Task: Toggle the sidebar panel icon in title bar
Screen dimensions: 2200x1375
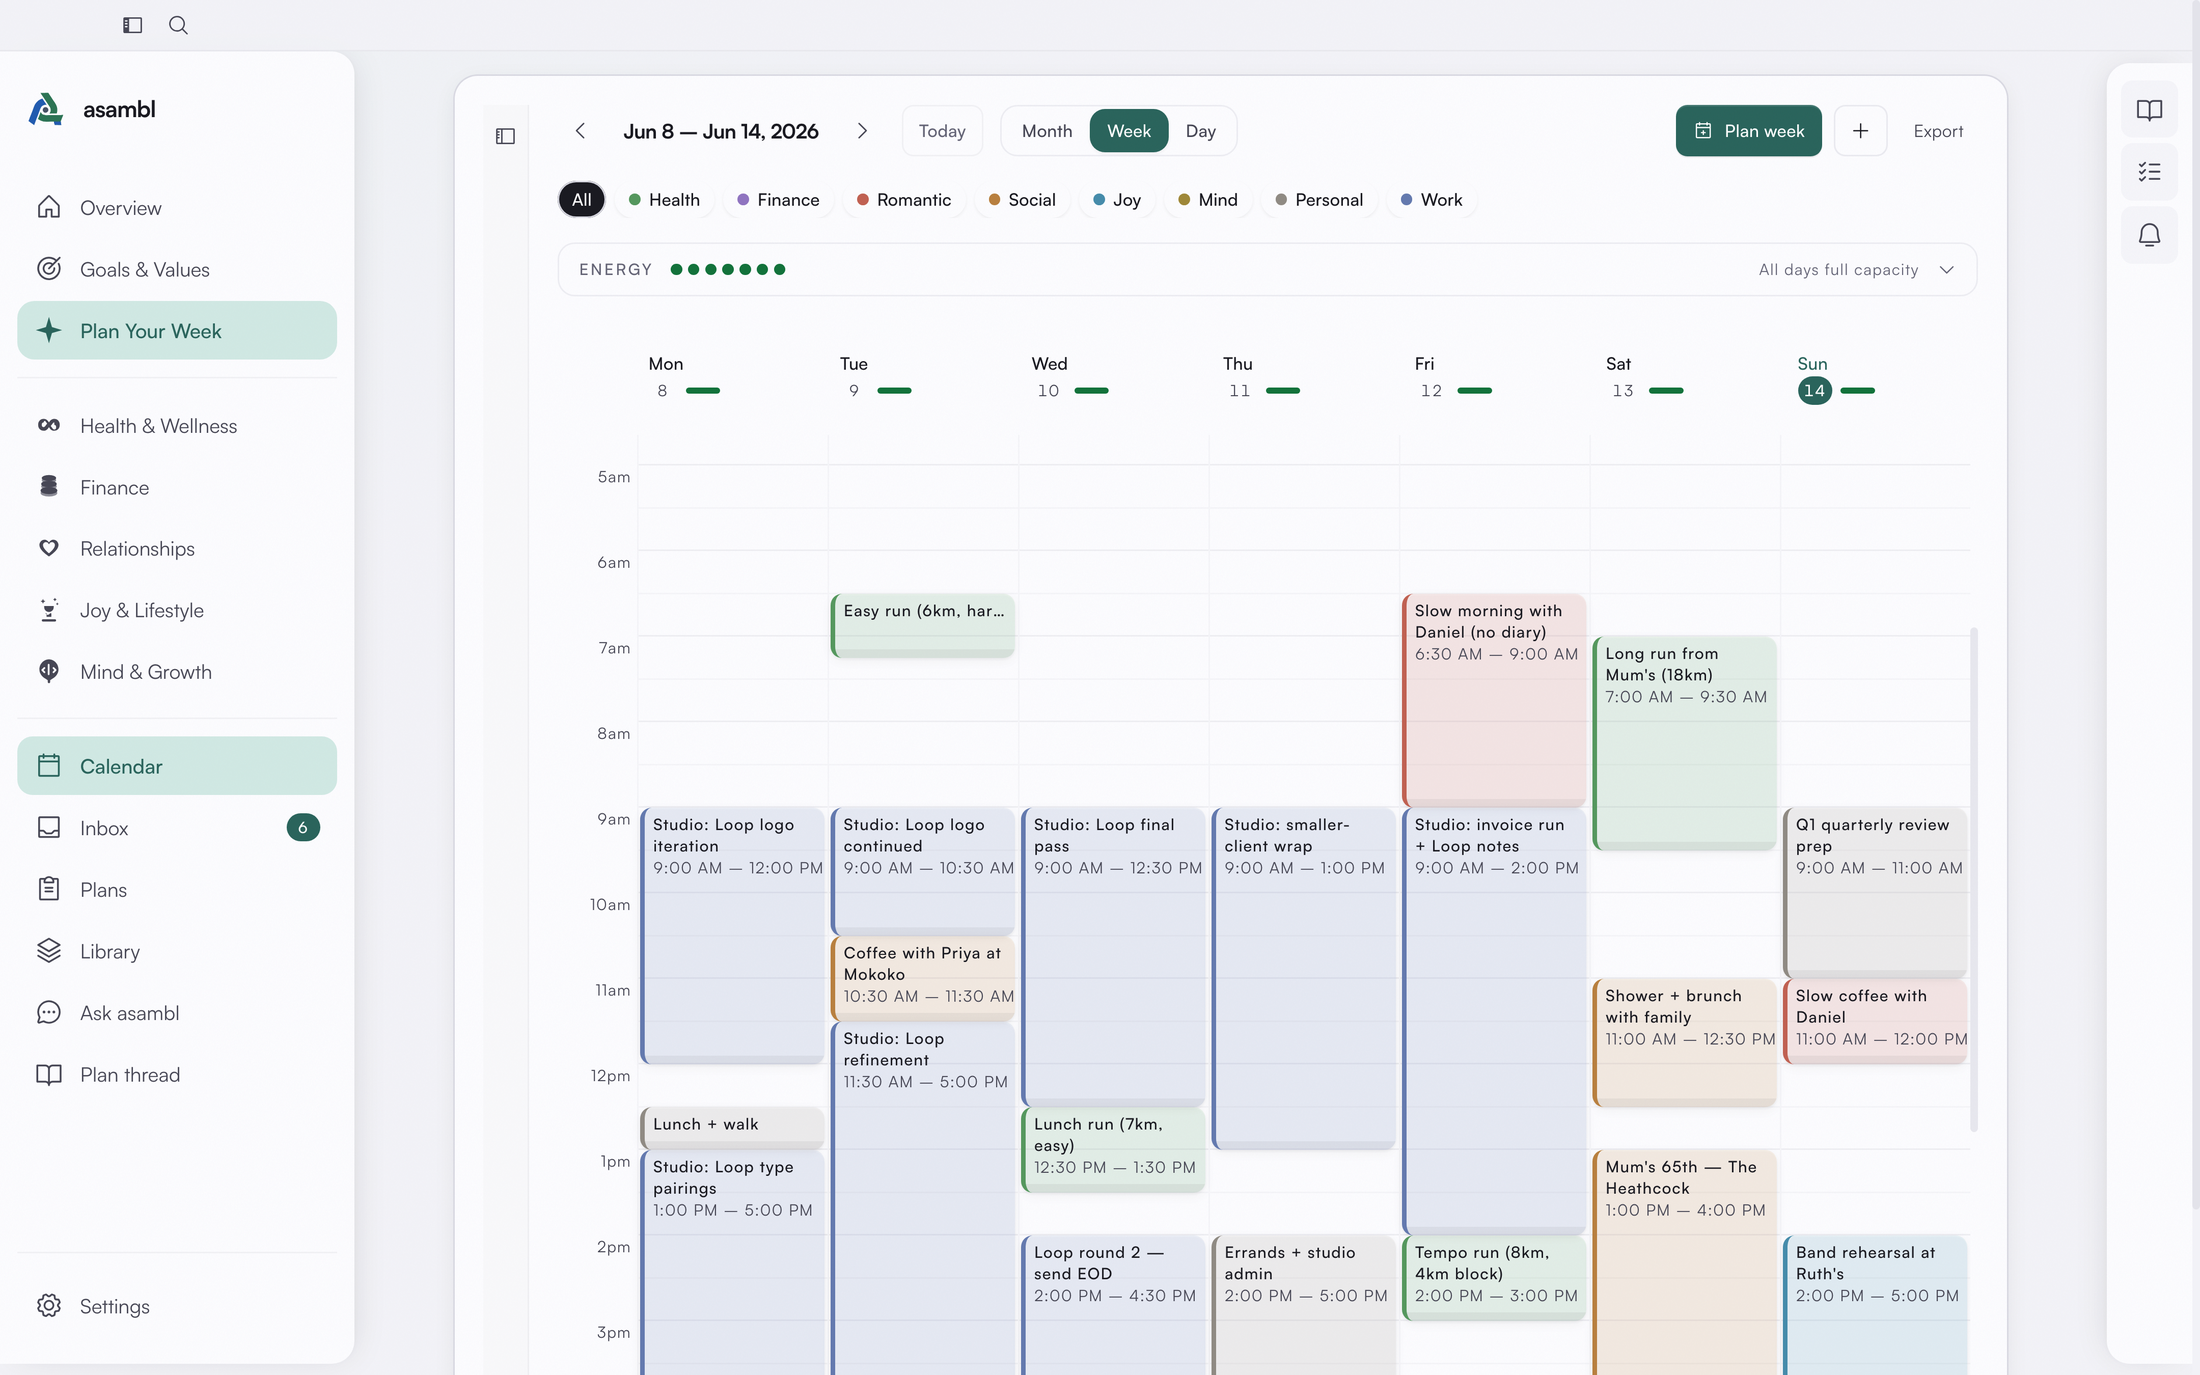Action: click(x=132, y=25)
